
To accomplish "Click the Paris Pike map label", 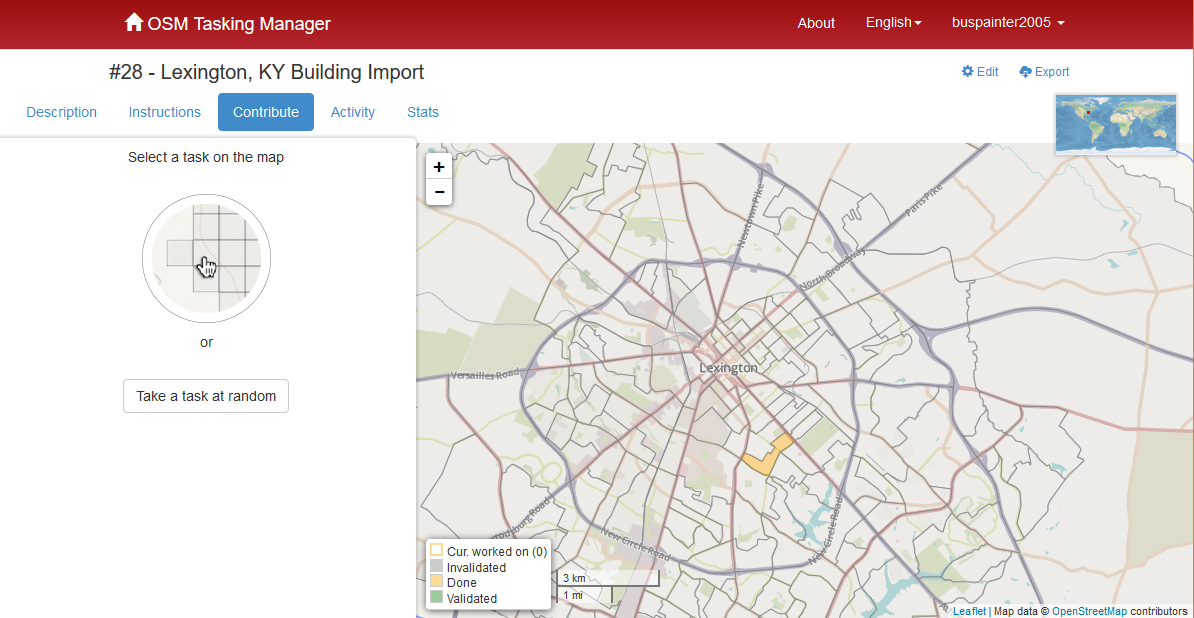I will pos(924,200).
